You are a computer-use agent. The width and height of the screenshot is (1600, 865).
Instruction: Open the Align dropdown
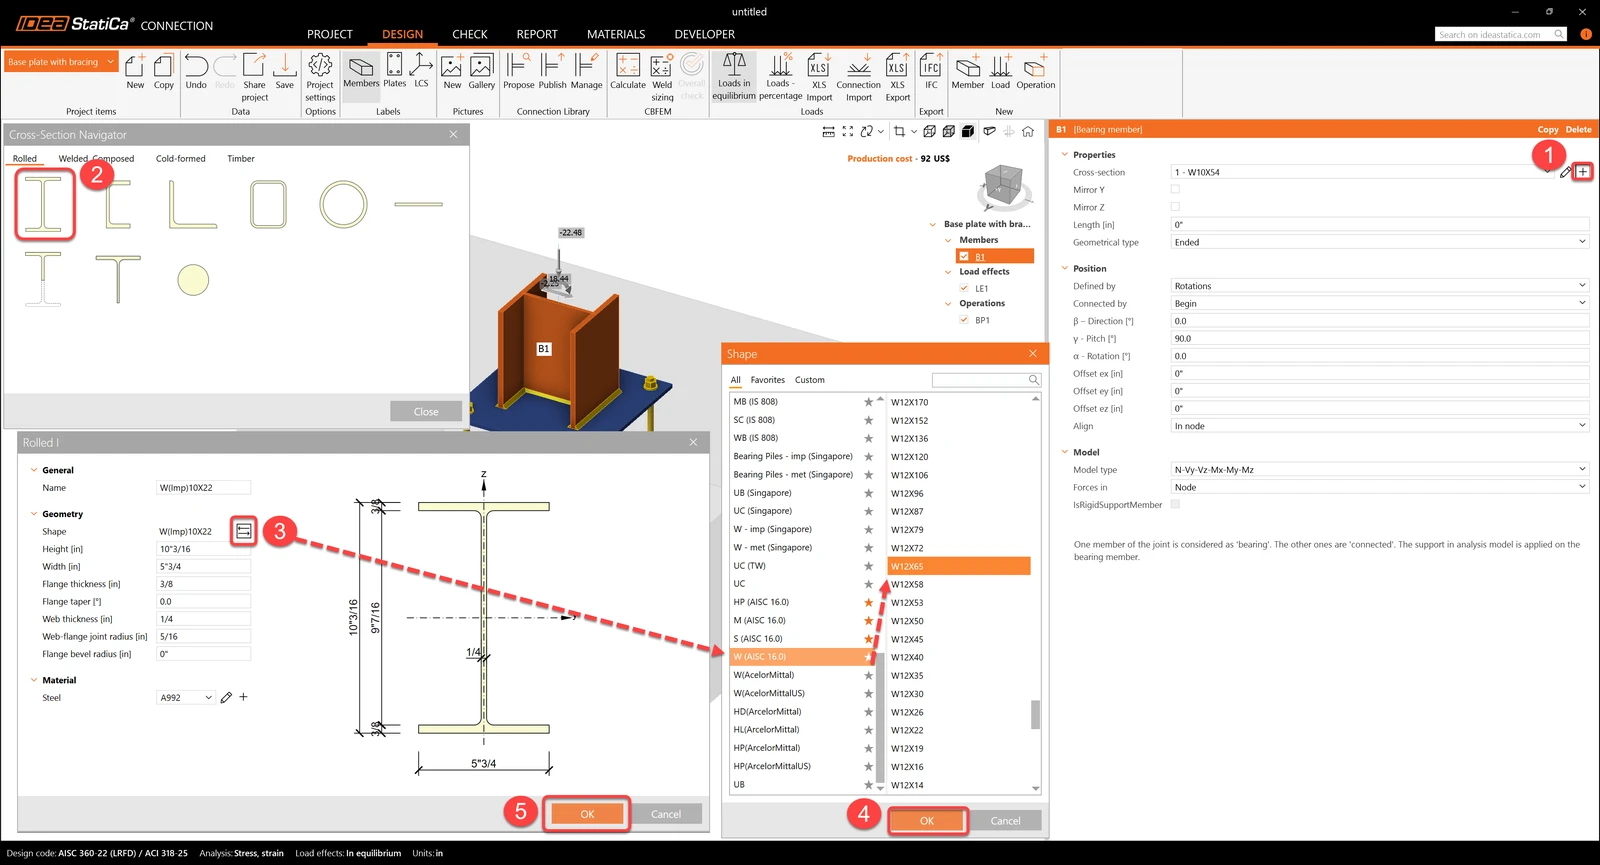(x=1380, y=426)
